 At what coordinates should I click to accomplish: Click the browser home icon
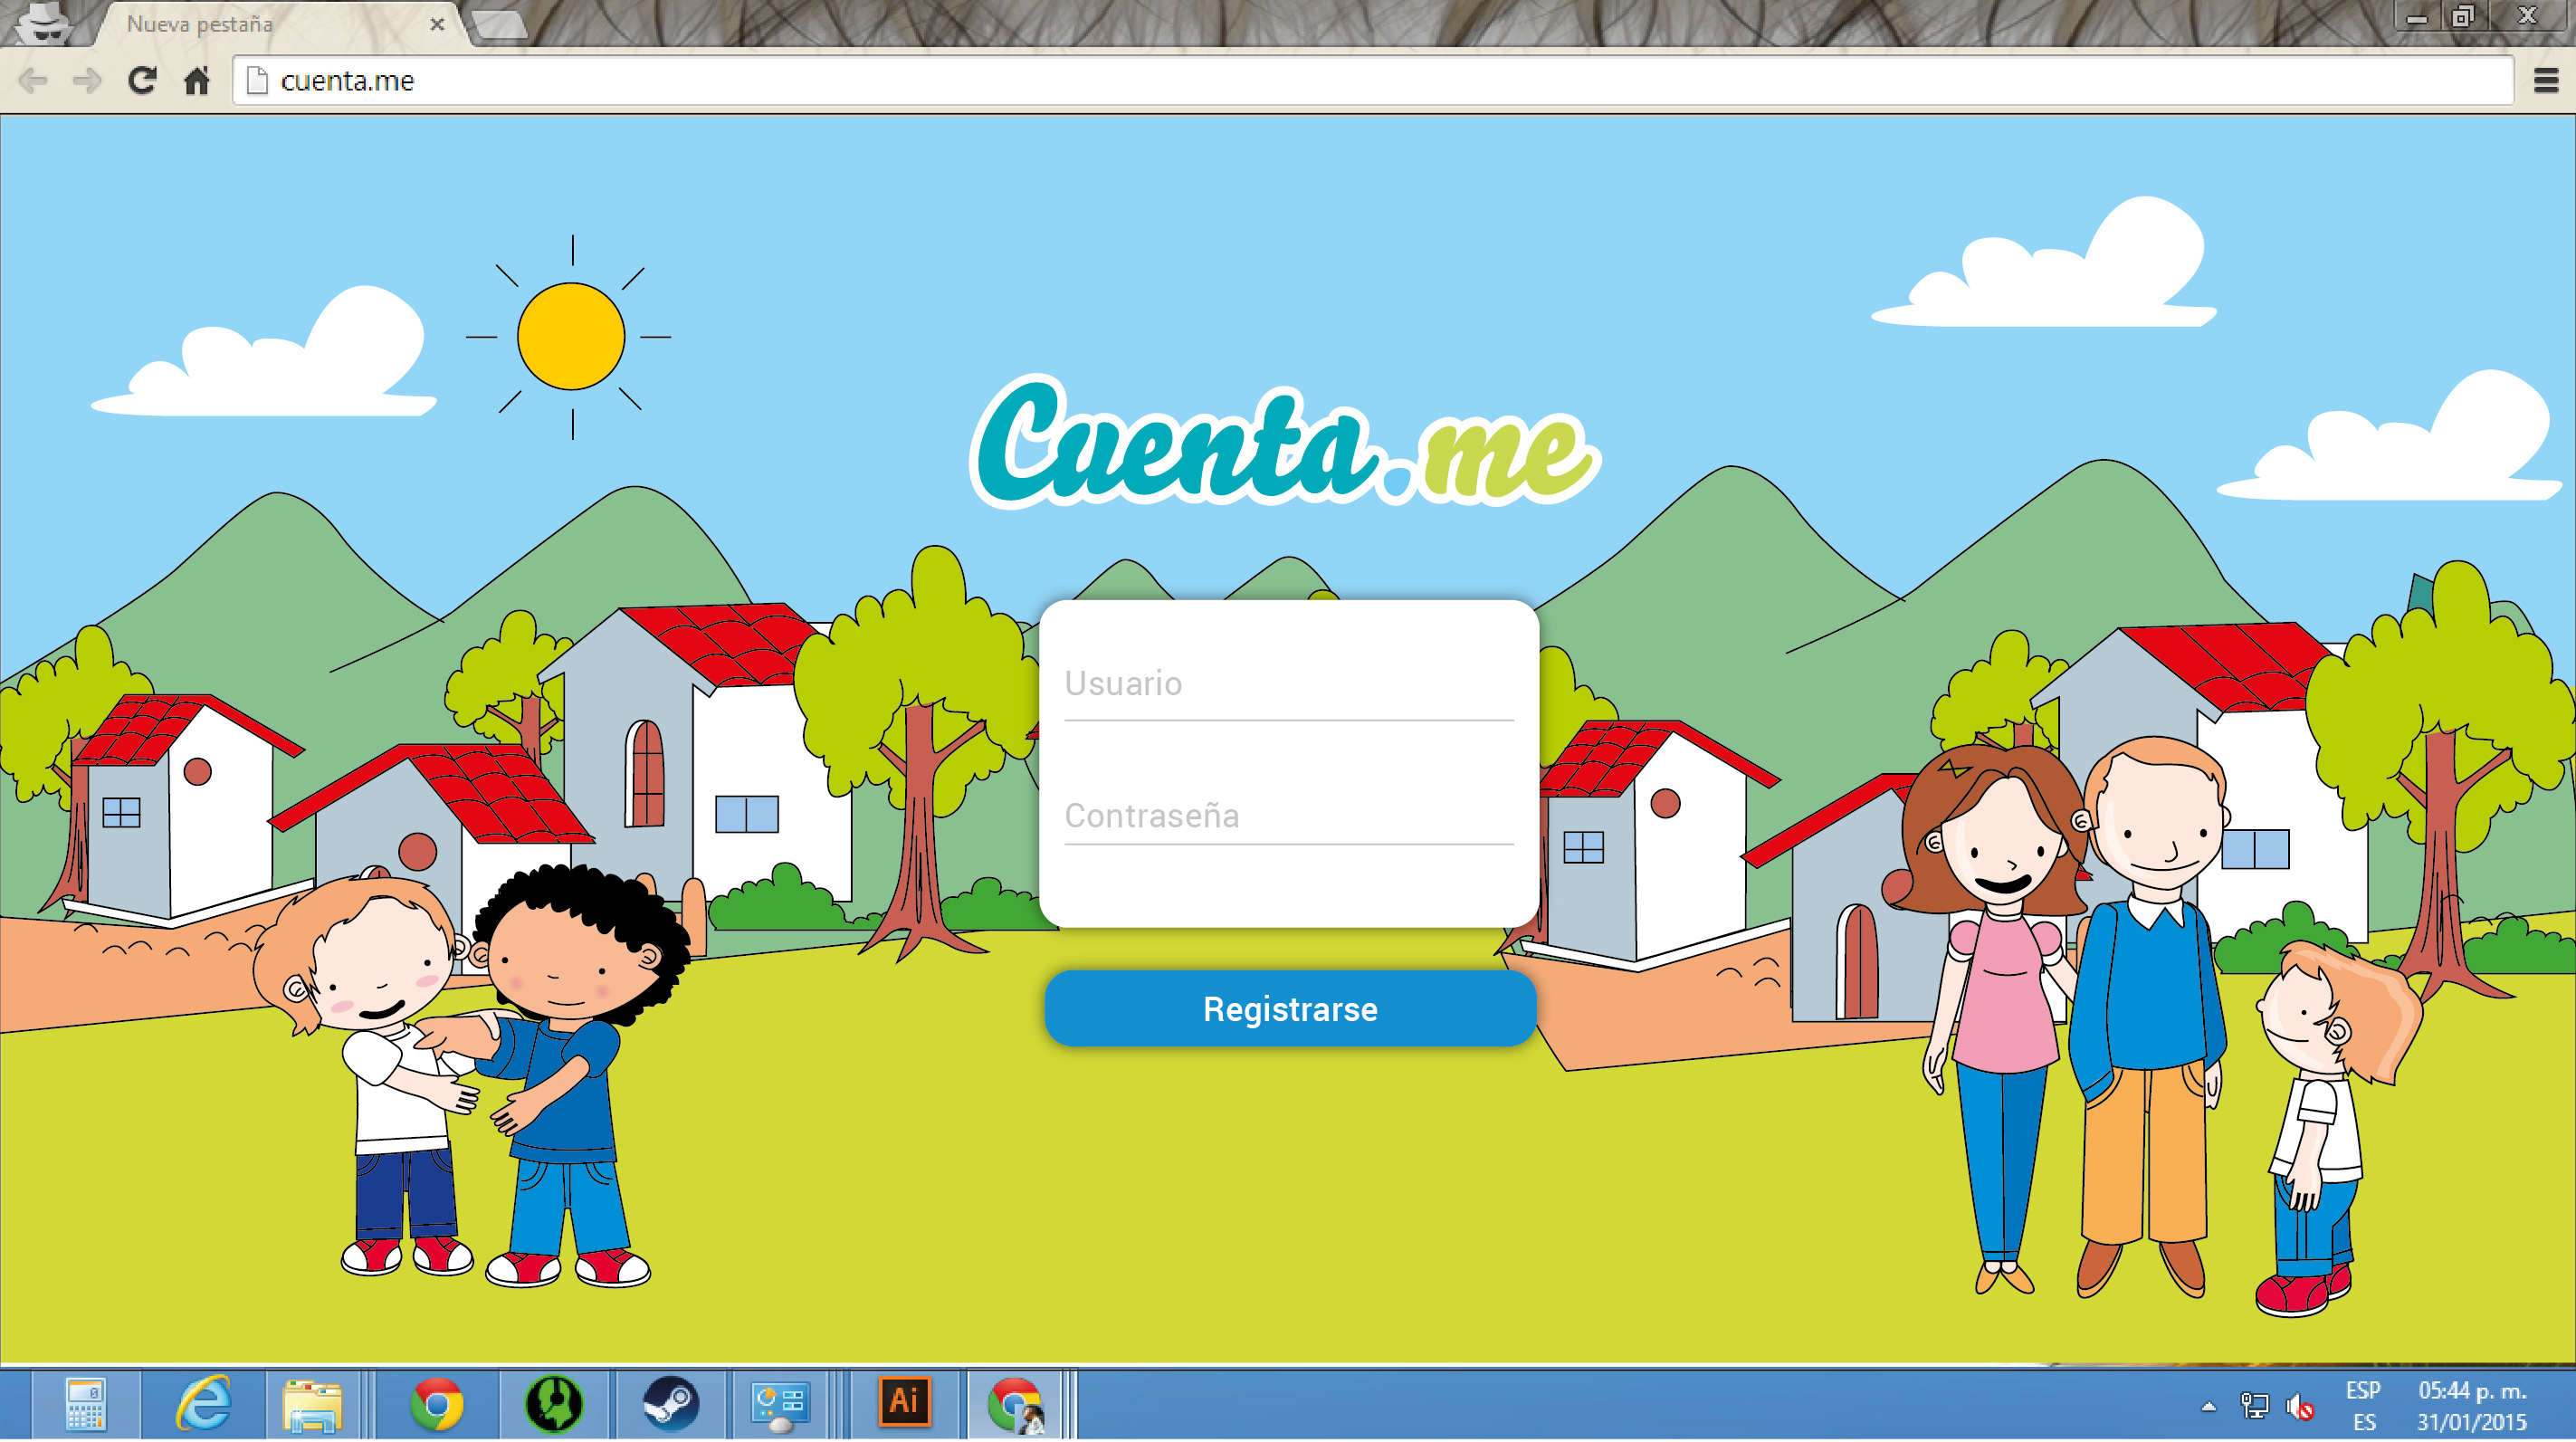click(x=197, y=80)
